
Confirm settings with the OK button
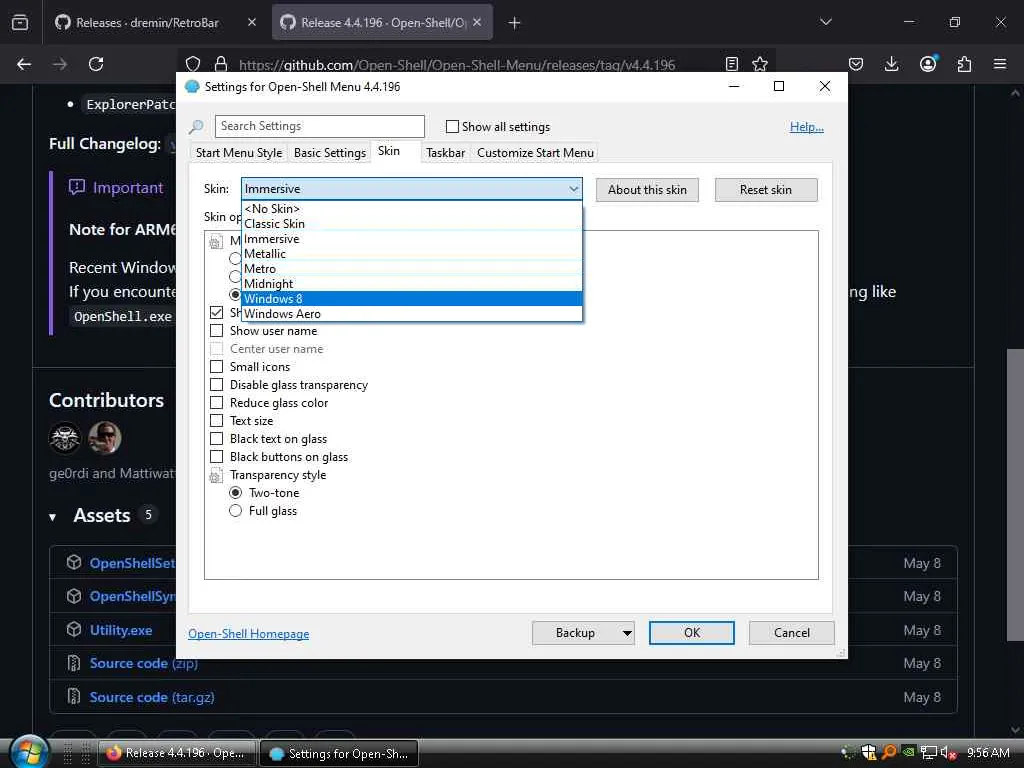692,633
